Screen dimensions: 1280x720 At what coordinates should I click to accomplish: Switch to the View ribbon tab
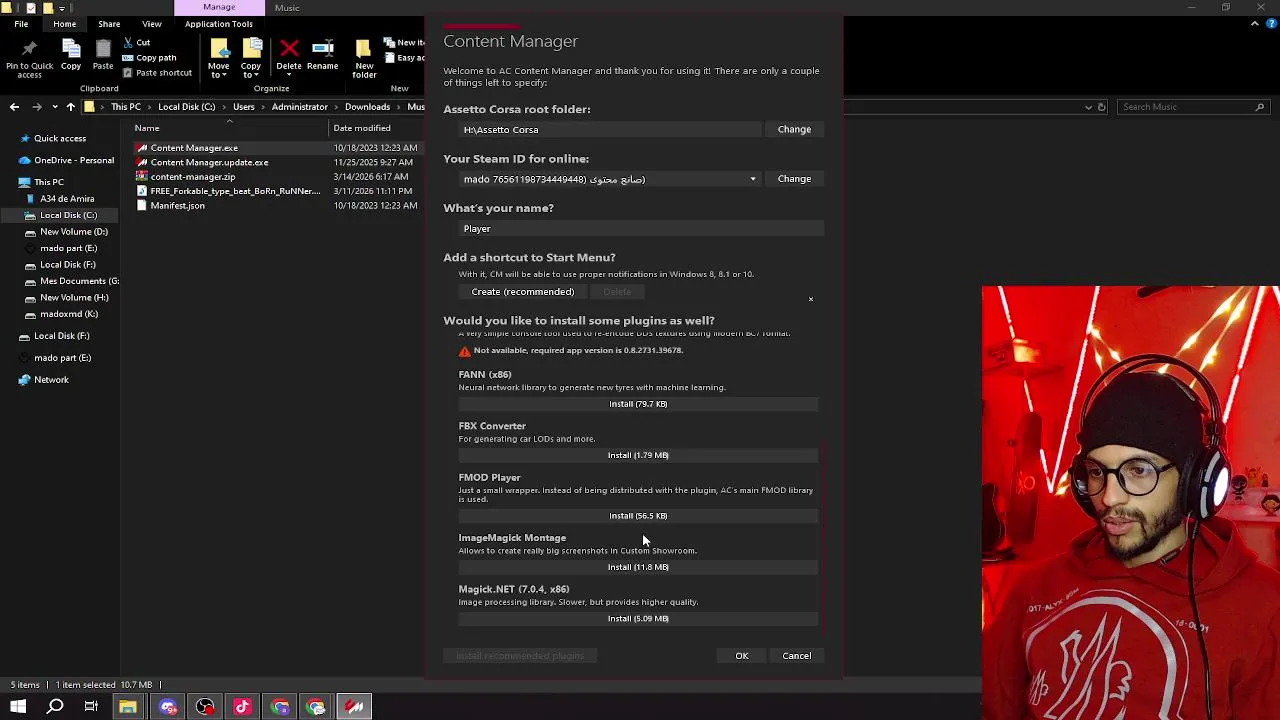152,24
